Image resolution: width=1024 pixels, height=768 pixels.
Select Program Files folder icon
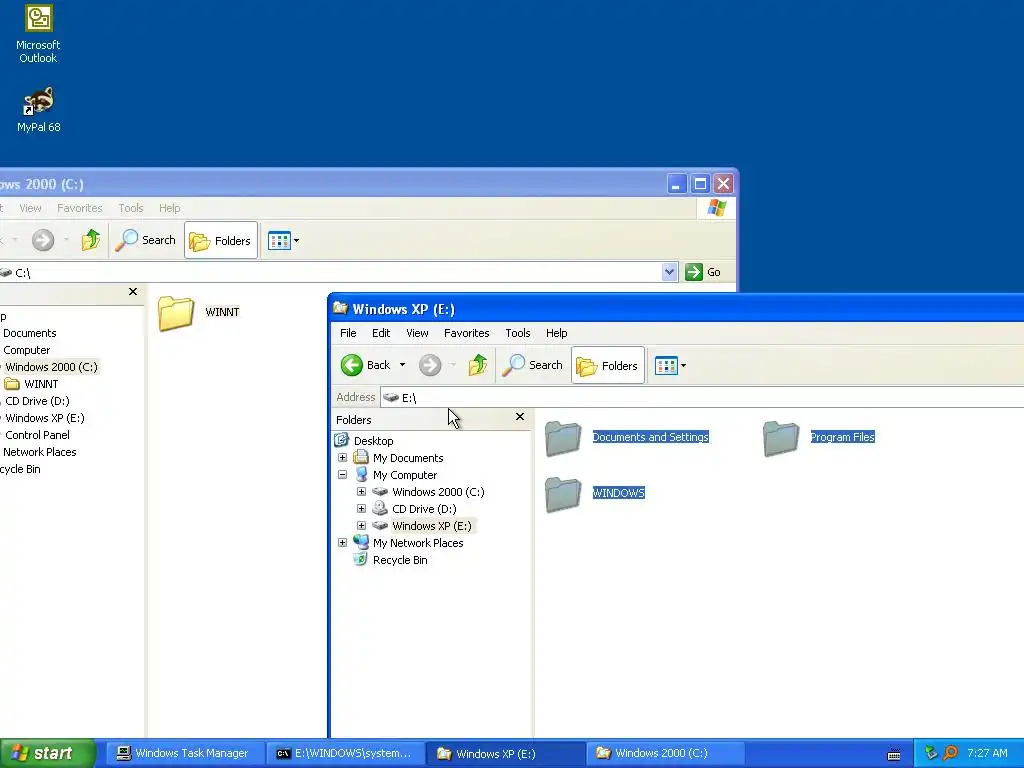[x=781, y=438]
